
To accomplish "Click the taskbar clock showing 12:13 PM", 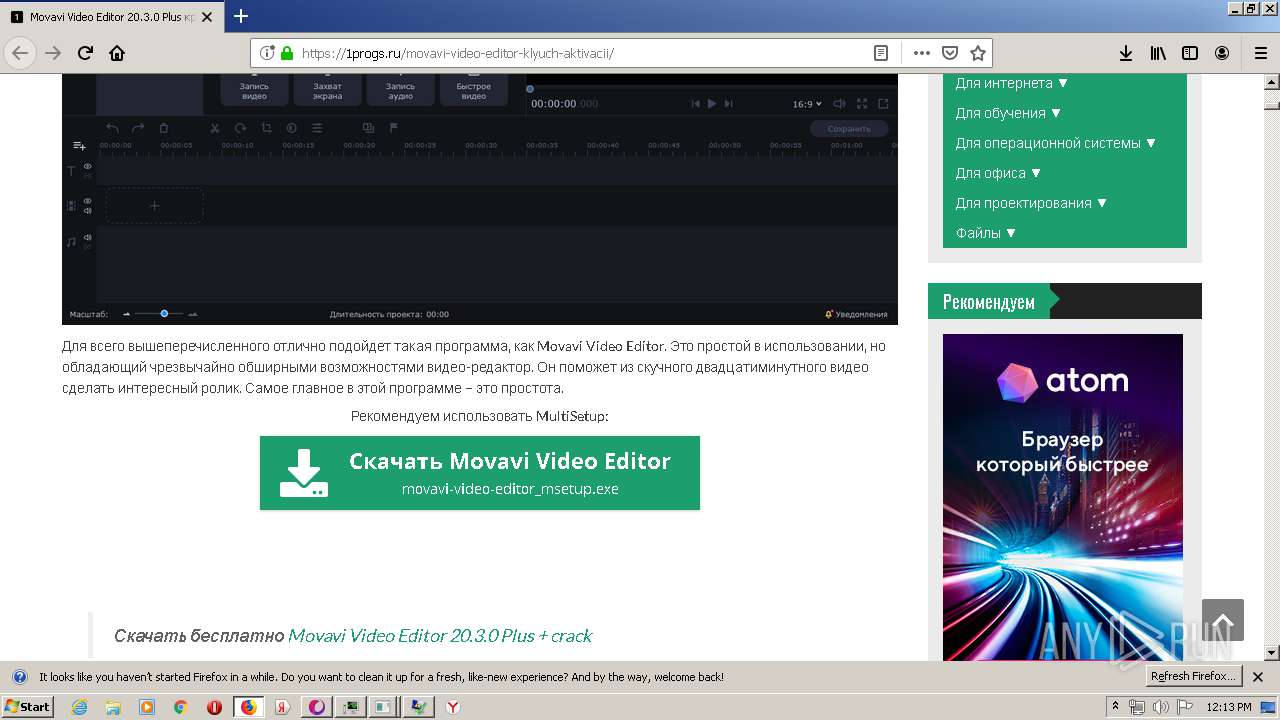I will (x=1229, y=706).
